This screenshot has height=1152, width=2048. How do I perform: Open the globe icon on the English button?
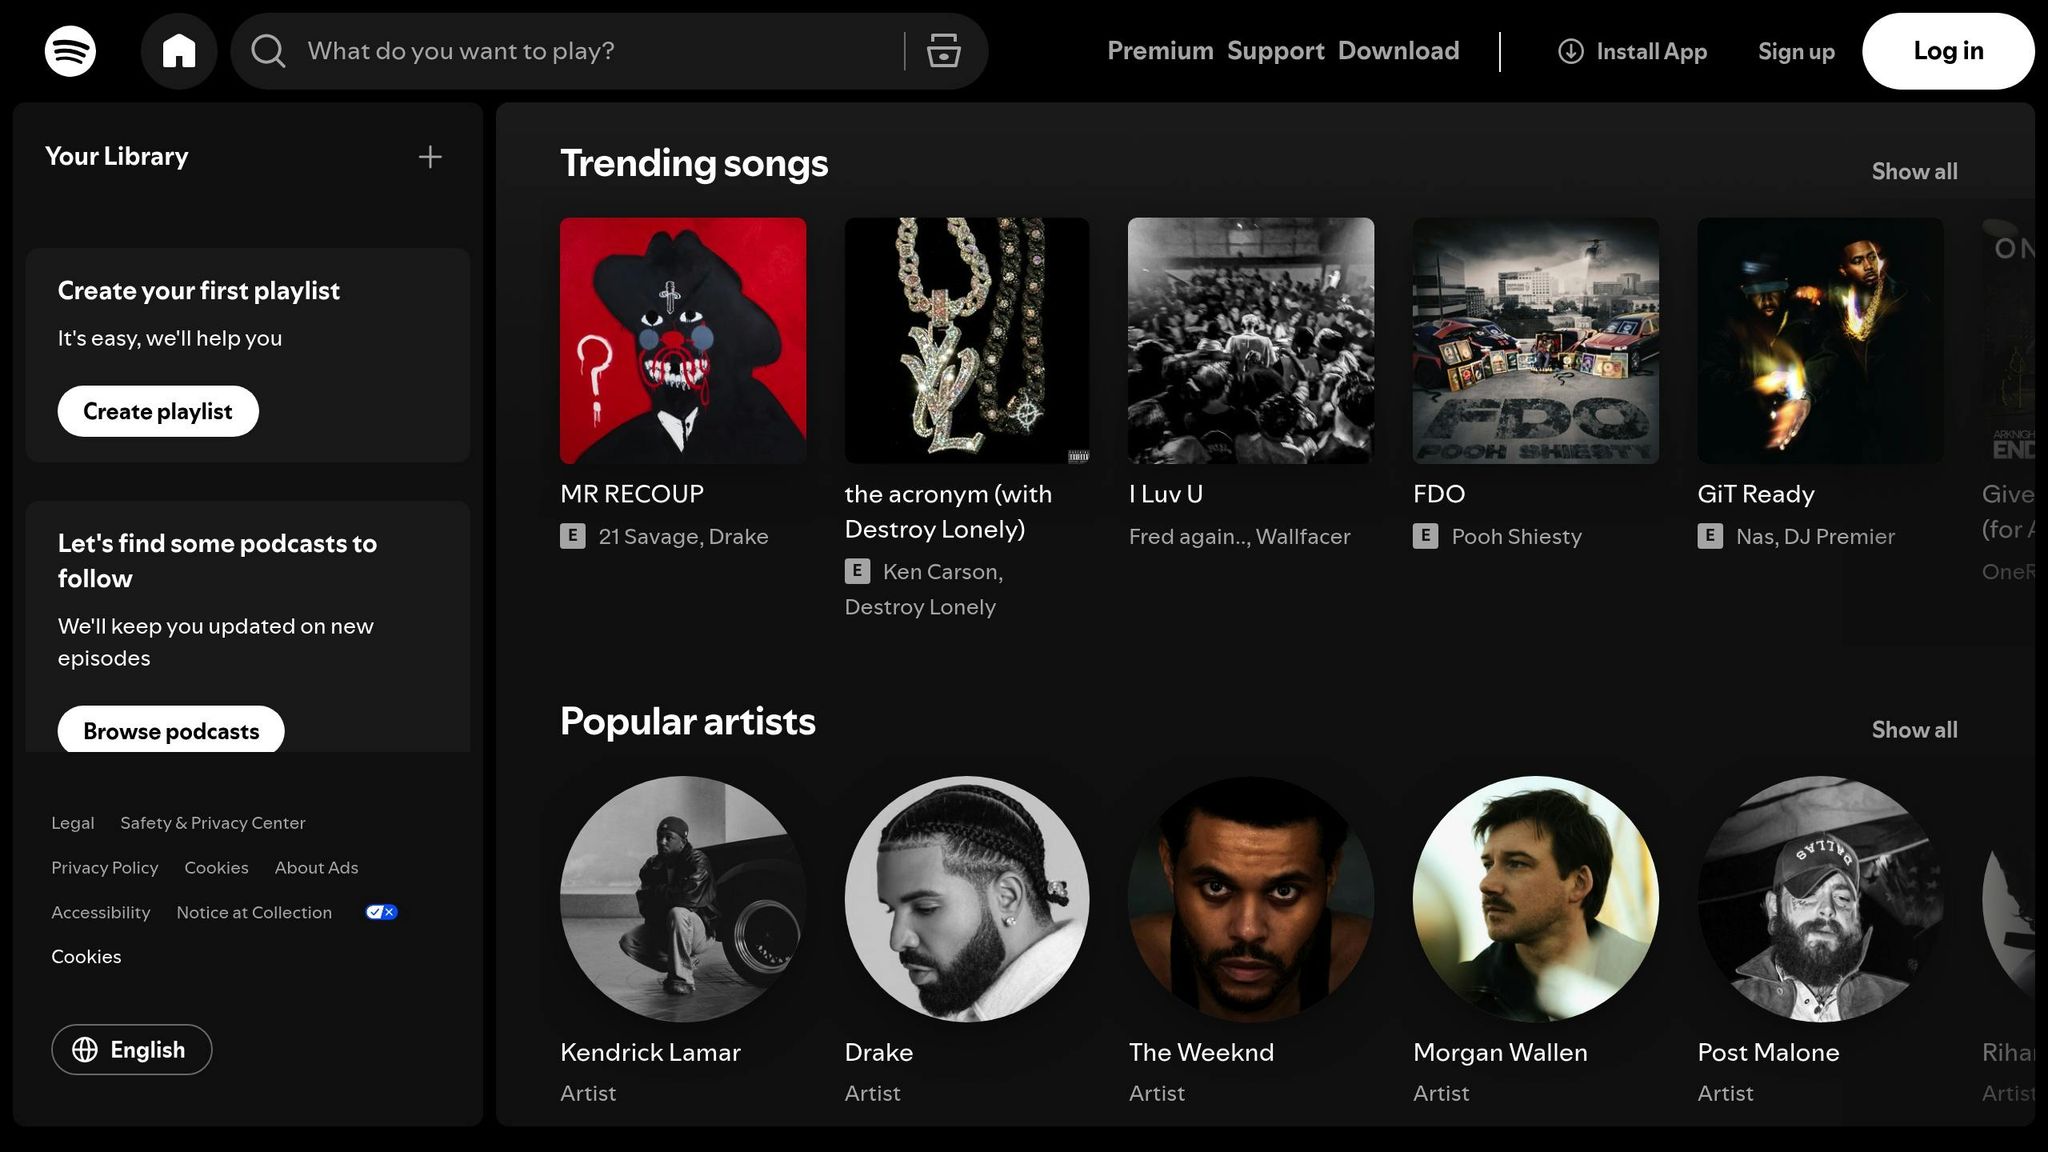point(87,1049)
